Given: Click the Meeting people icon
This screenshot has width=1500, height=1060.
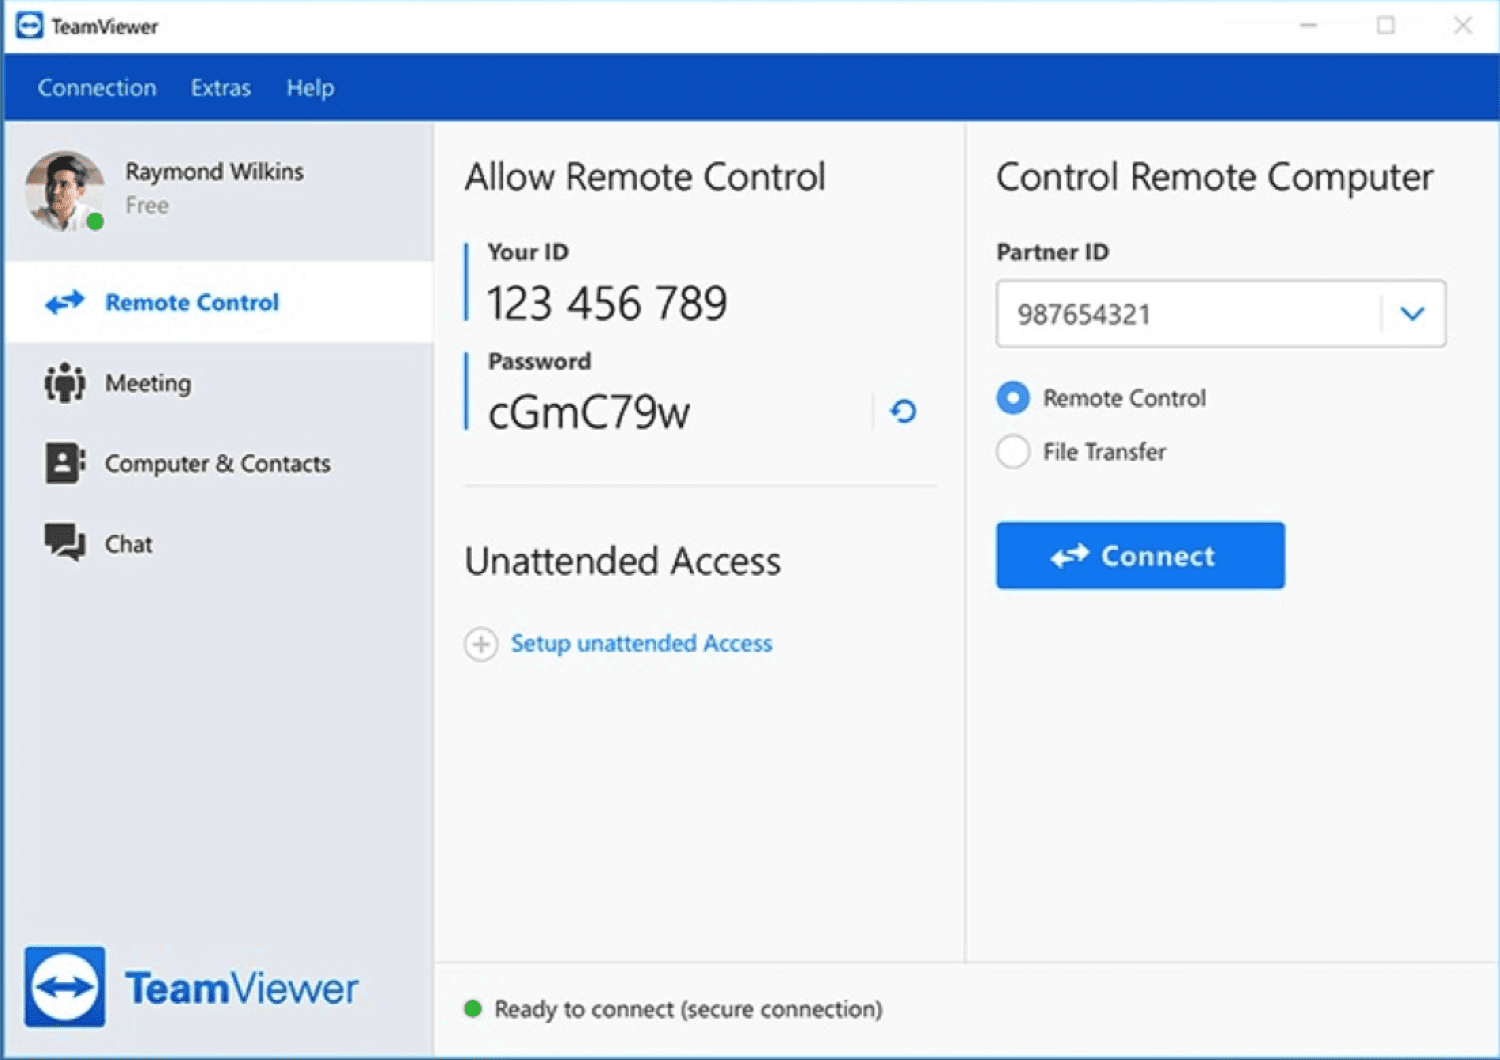Looking at the screenshot, I should pyautogui.click(x=65, y=383).
